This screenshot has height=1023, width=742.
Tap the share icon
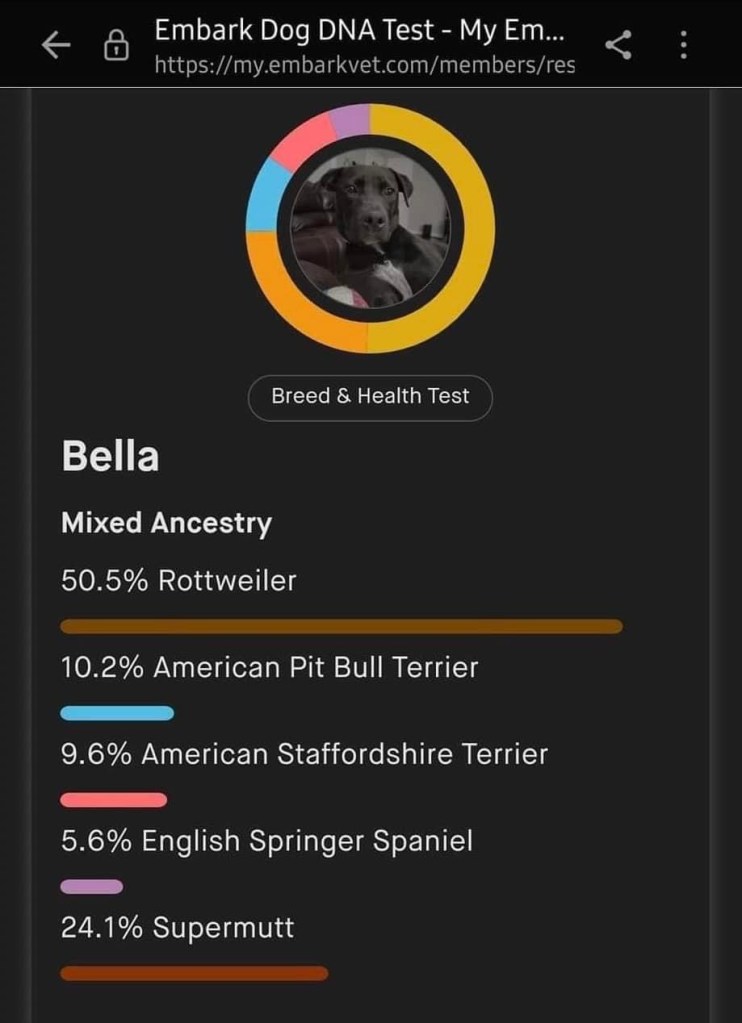pos(619,45)
